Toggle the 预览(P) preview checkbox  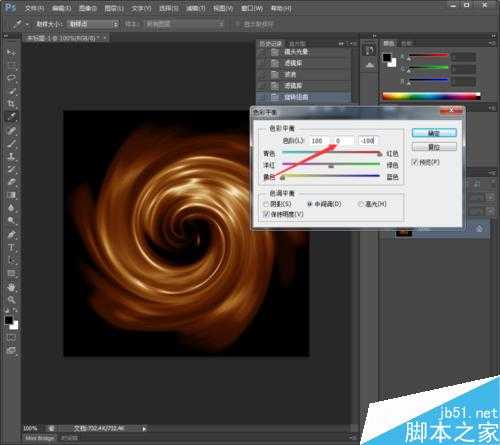414,163
